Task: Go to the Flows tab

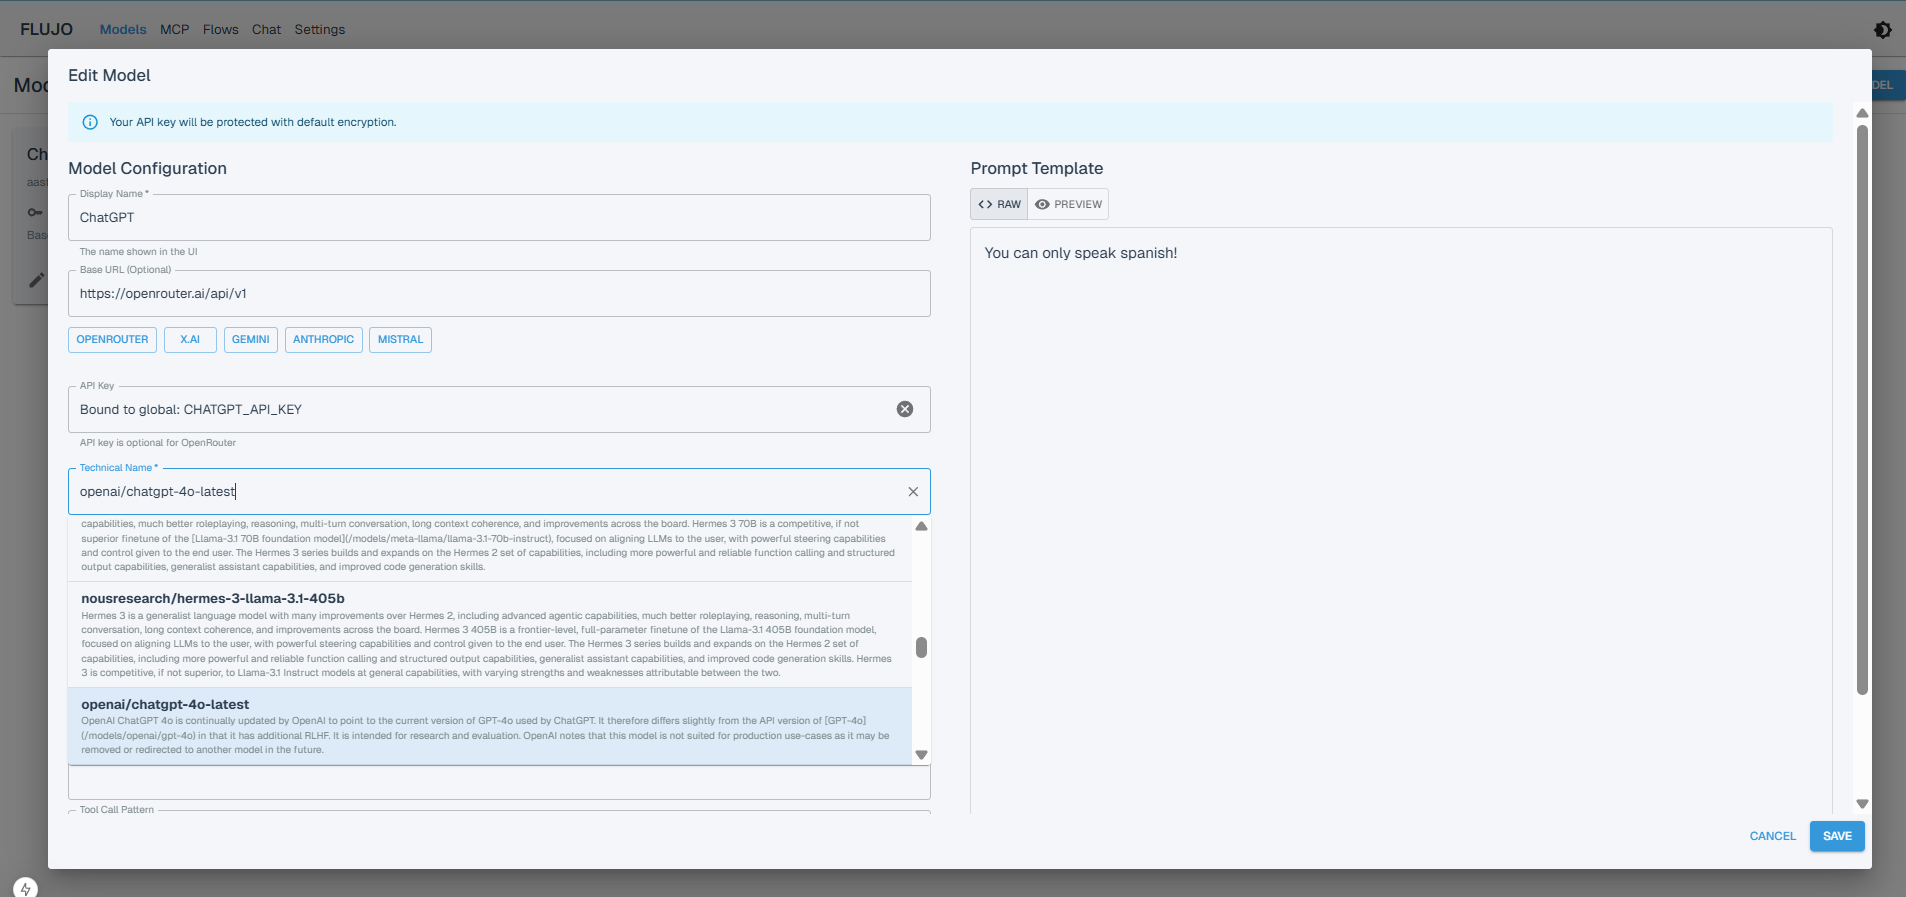Action: tap(220, 30)
